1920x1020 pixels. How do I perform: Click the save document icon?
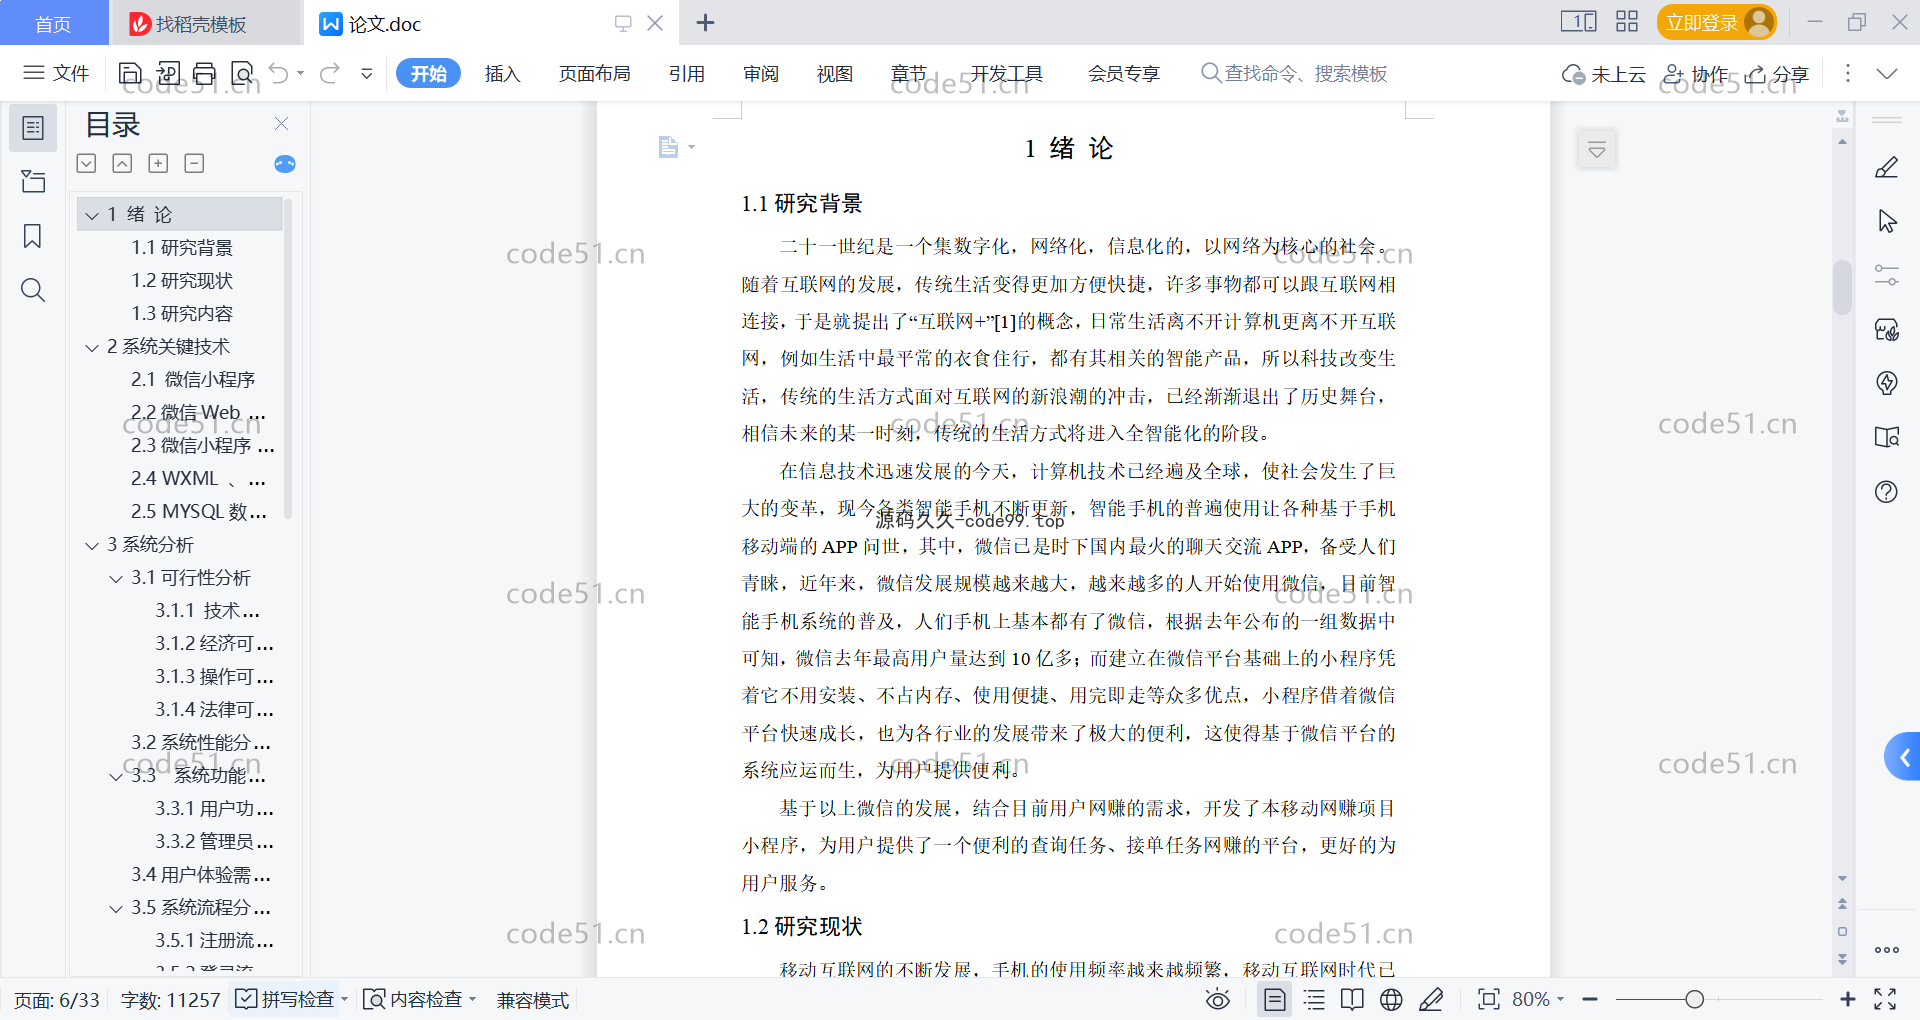130,73
